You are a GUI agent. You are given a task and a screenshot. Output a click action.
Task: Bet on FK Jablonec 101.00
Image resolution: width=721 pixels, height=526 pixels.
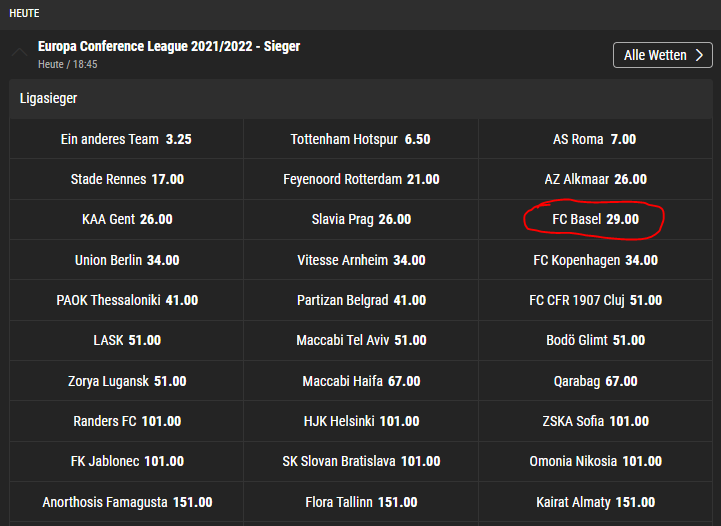pyautogui.click(x=126, y=461)
